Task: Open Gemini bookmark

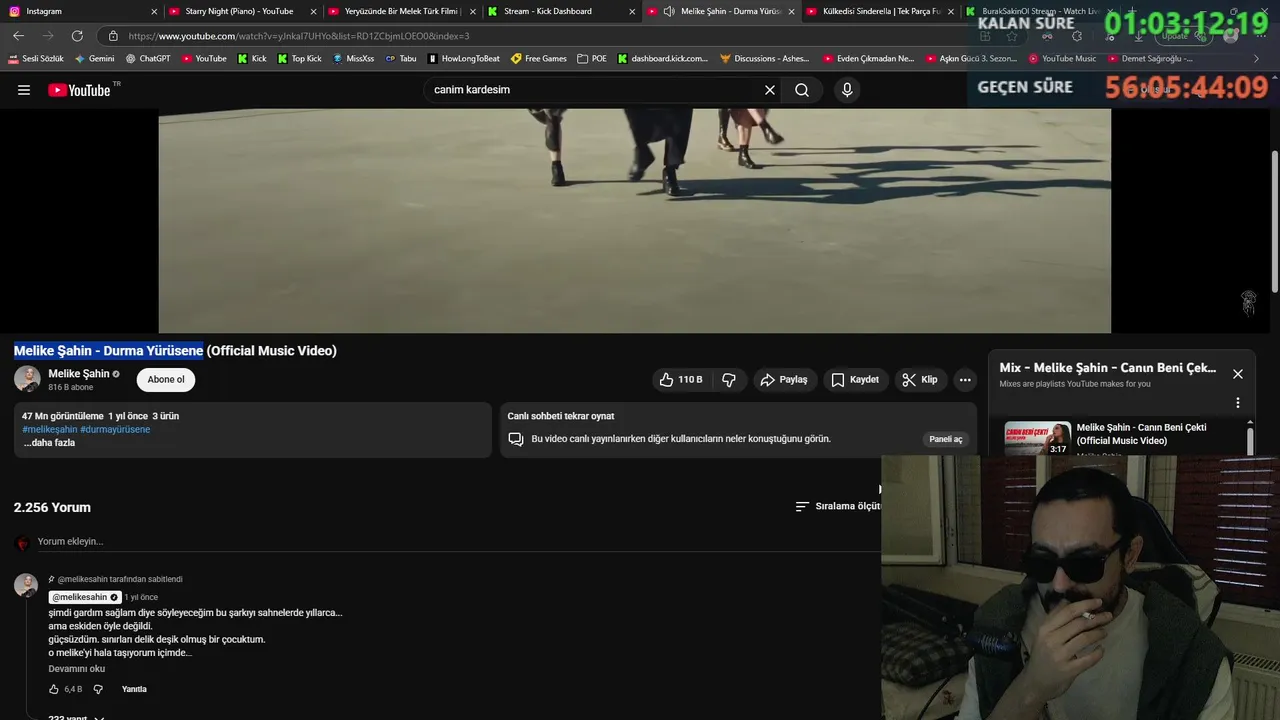Action: (95, 59)
